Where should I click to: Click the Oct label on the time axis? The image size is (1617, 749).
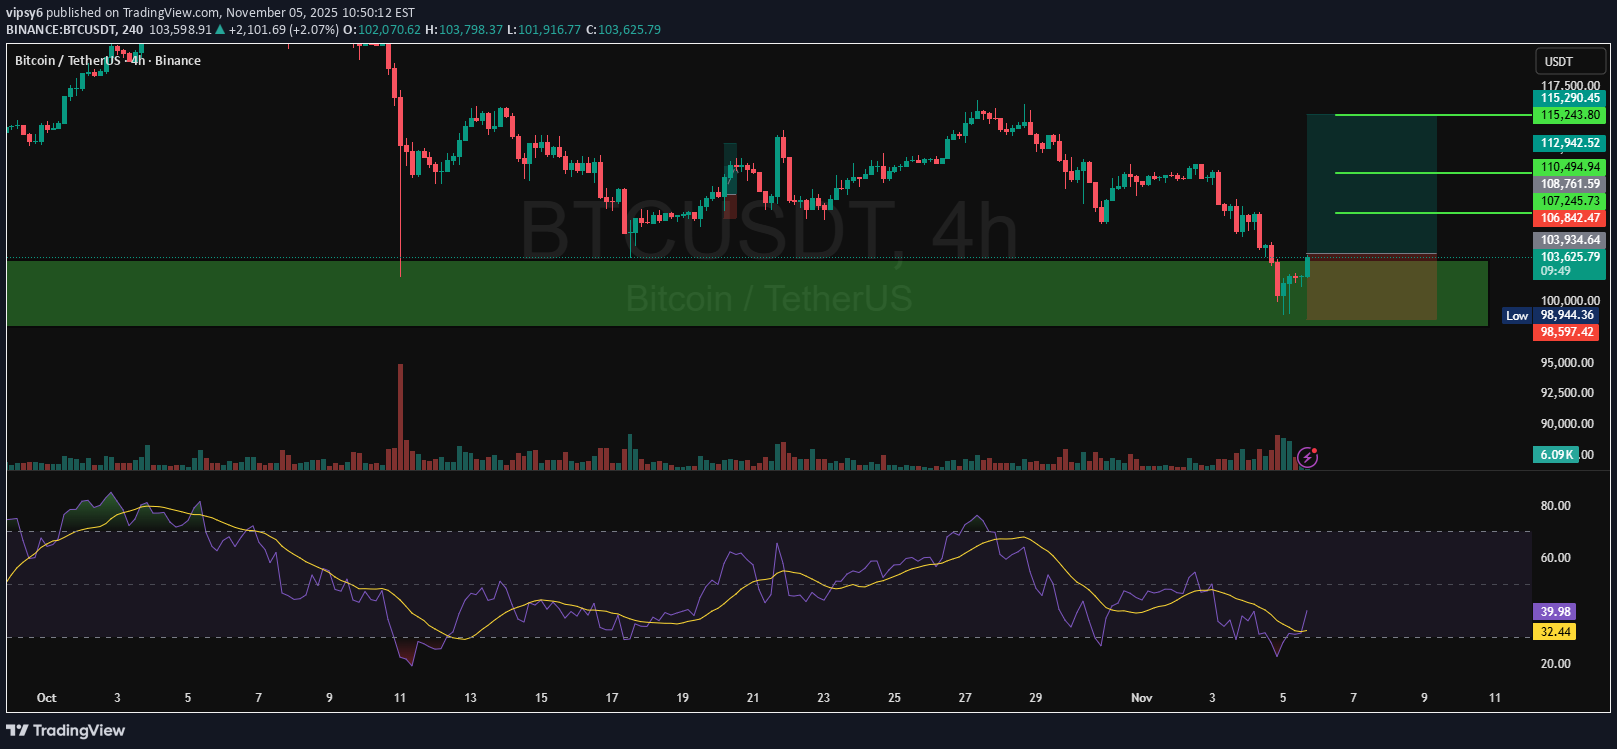point(46,698)
